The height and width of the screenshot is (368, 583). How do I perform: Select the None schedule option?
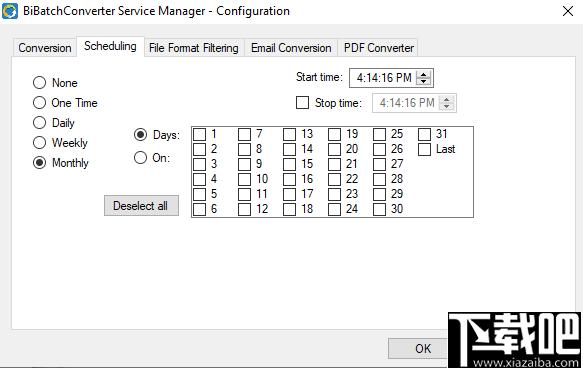(39, 83)
